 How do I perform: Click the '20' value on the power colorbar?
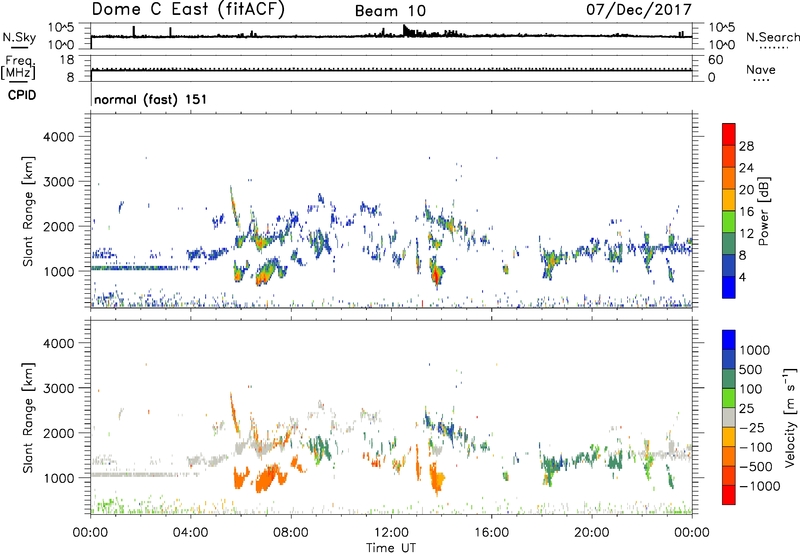746,190
